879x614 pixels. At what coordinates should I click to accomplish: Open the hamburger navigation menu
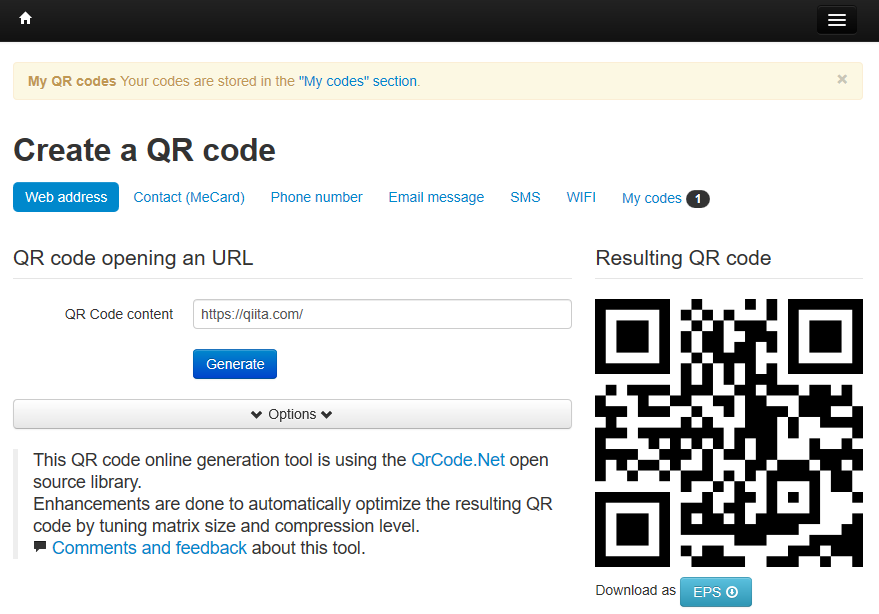836,19
